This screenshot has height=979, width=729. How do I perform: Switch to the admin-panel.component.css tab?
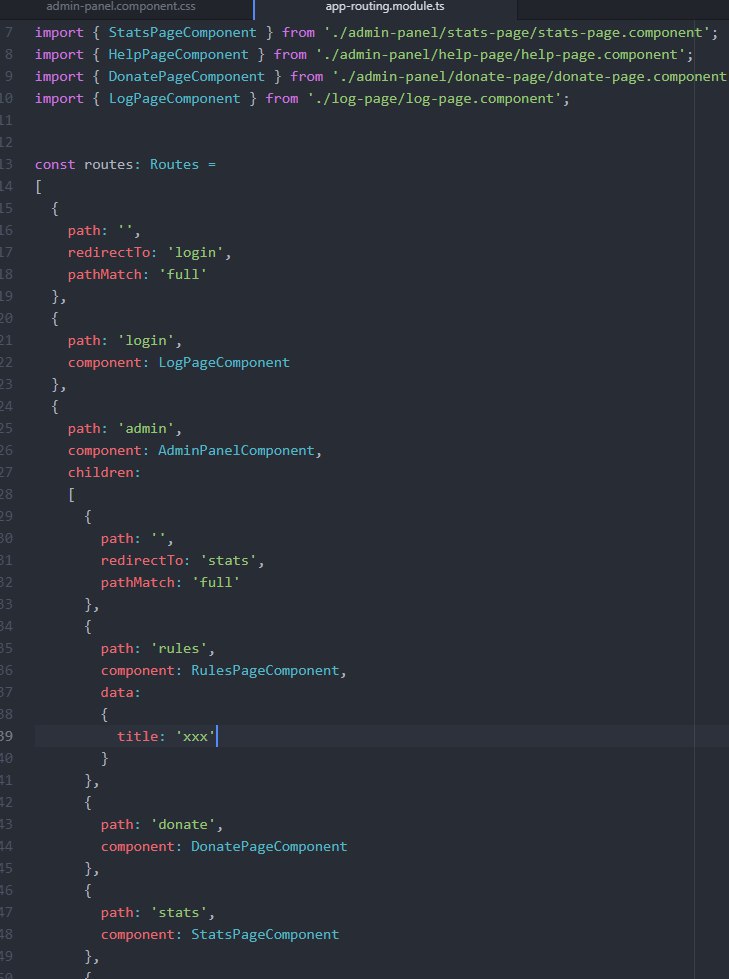tap(120, 7)
